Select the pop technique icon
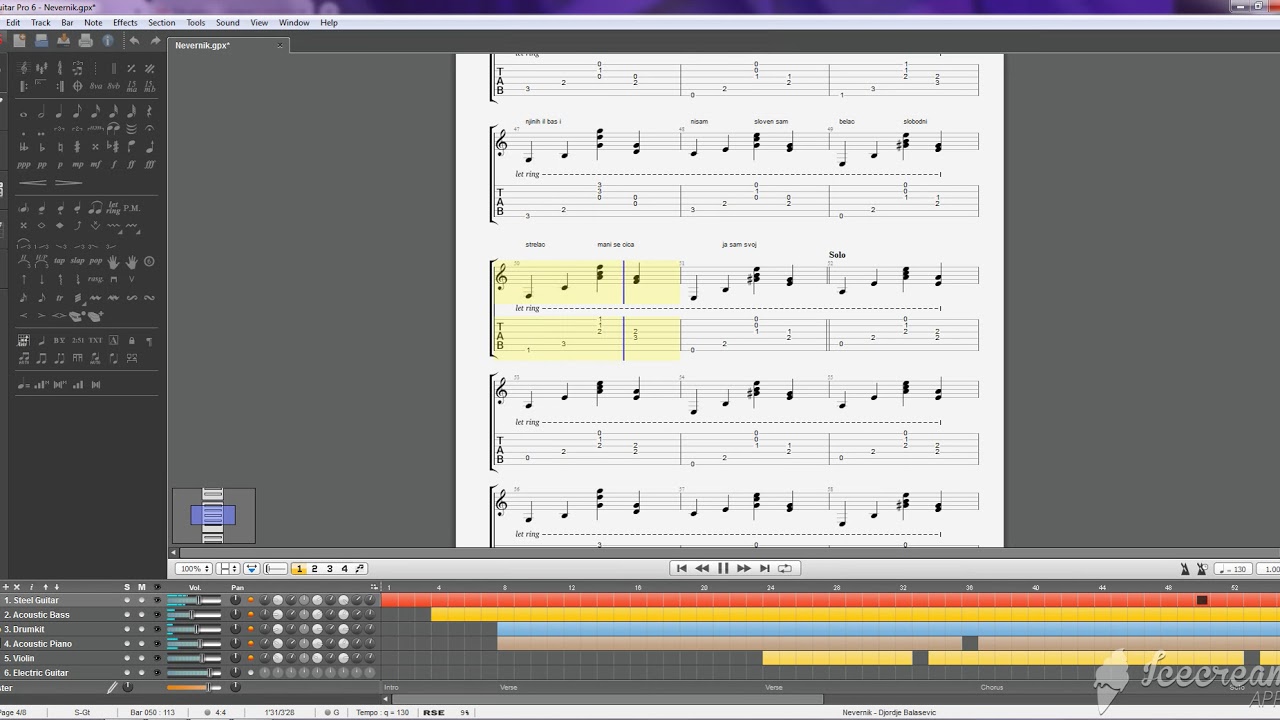This screenshot has width=1280, height=720. click(x=95, y=261)
